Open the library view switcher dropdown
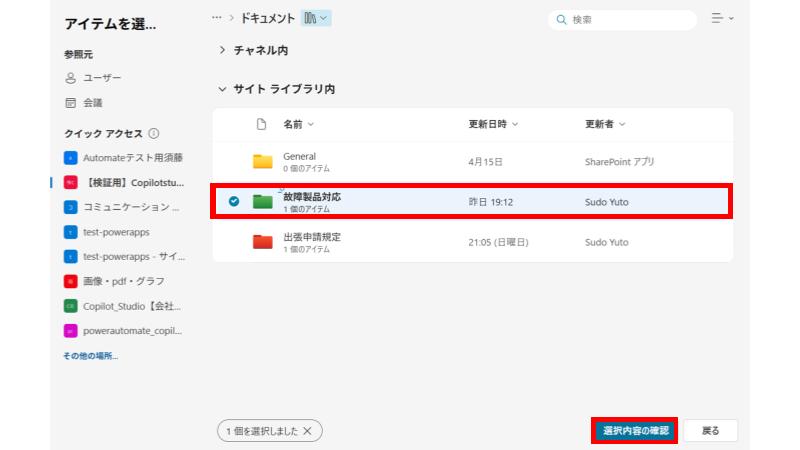800x450 pixels. pos(316,18)
